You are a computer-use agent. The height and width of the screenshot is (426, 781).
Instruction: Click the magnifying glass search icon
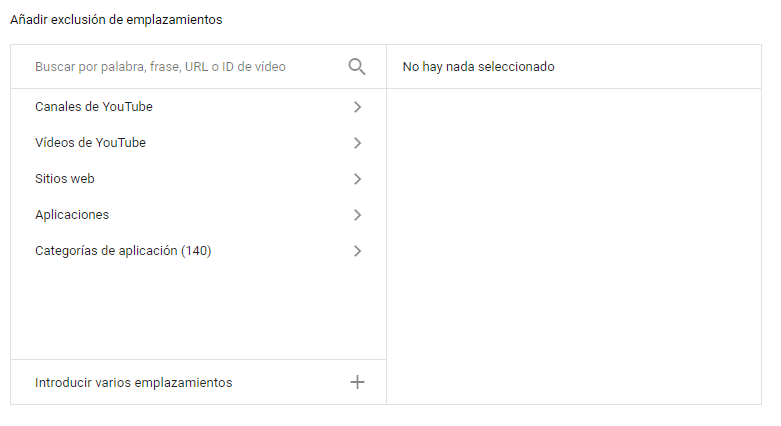pos(357,66)
